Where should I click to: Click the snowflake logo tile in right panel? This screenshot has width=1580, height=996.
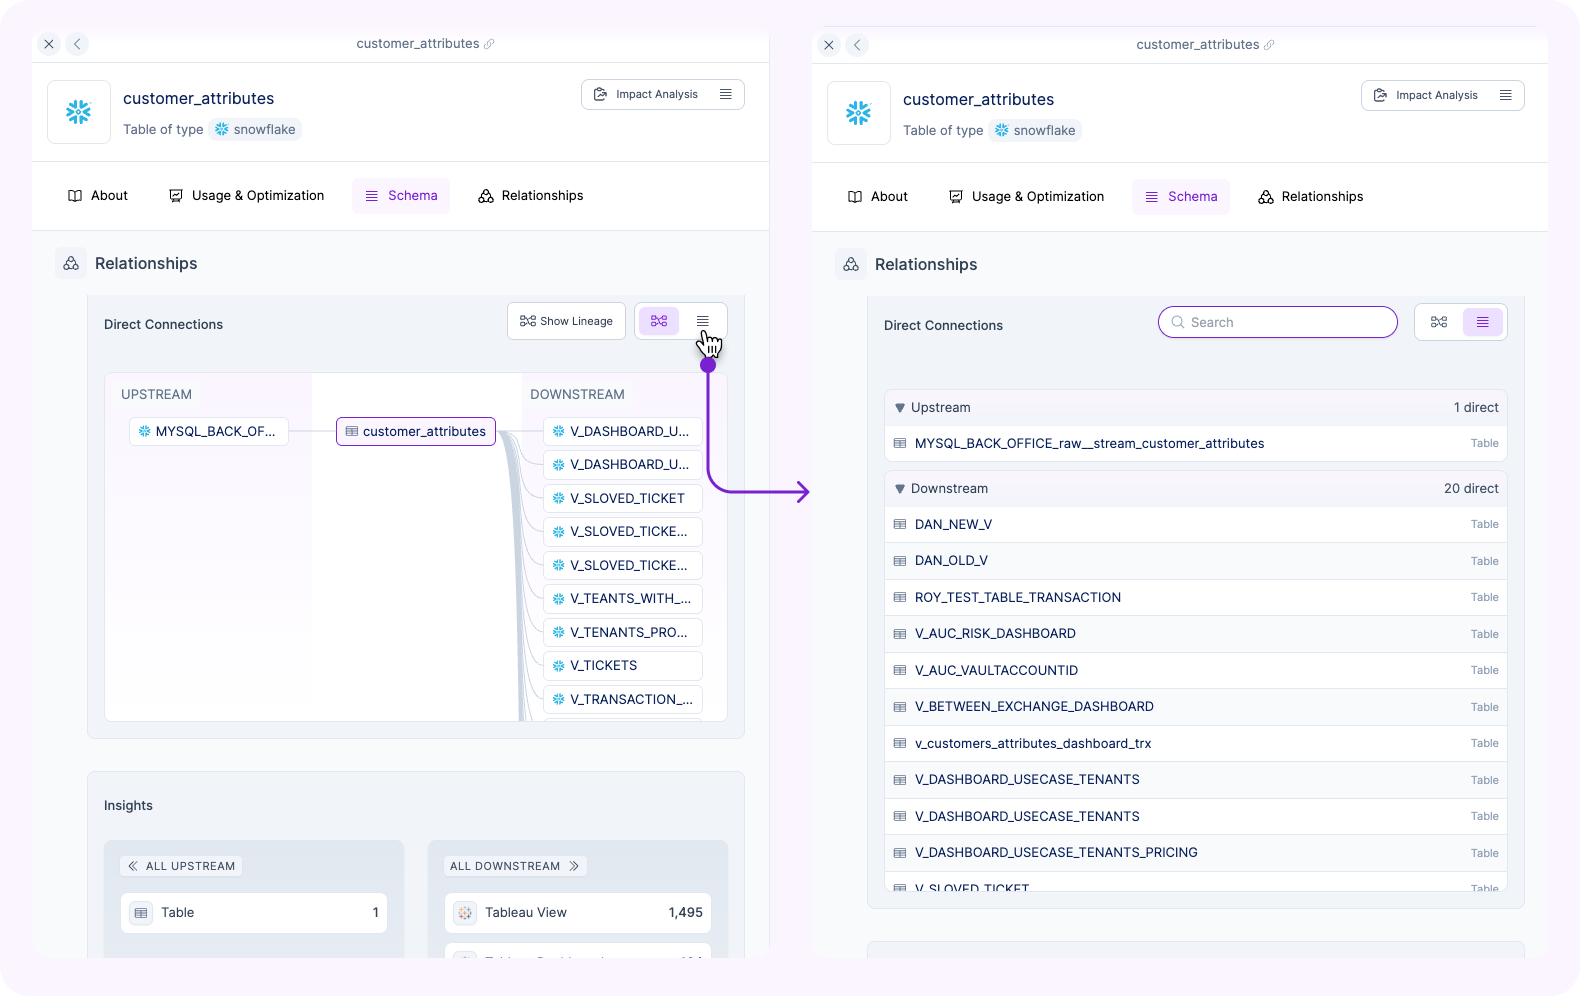(x=858, y=113)
